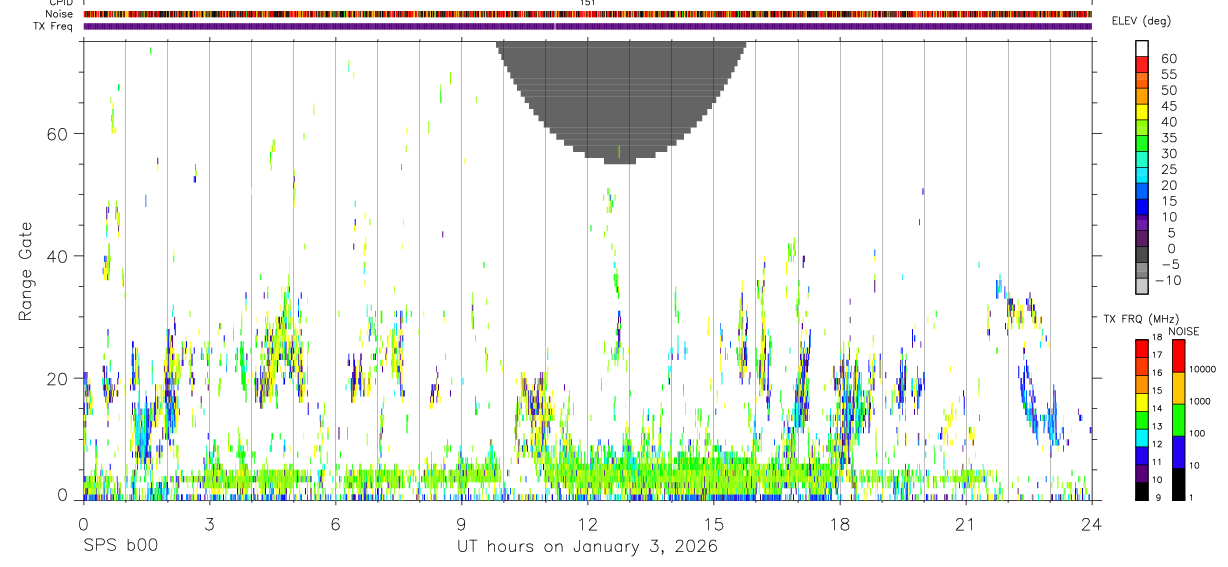Click the cyan 12–13 MHz TX FRQ swatch
This screenshot has width=1228, height=567.
coord(1142,437)
